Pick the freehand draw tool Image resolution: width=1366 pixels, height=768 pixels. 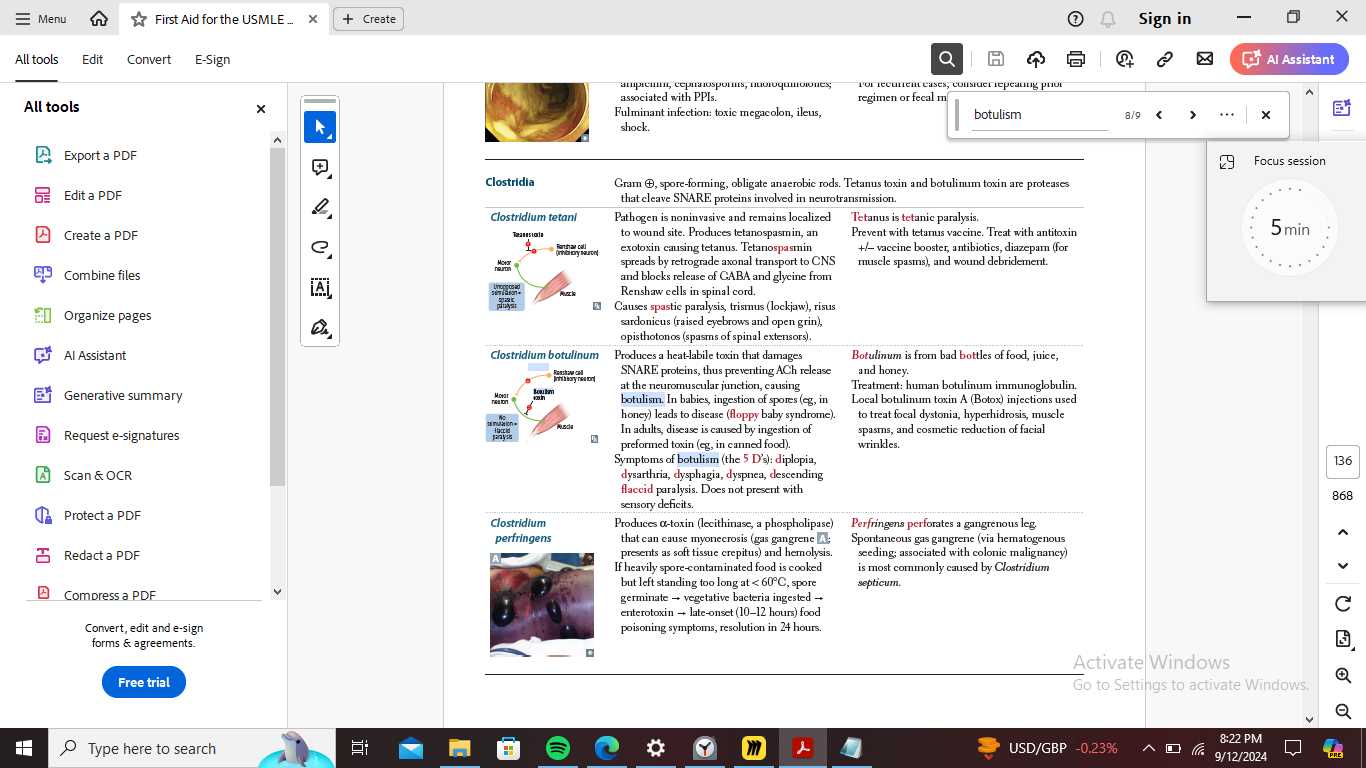click(x=320, y=247)
